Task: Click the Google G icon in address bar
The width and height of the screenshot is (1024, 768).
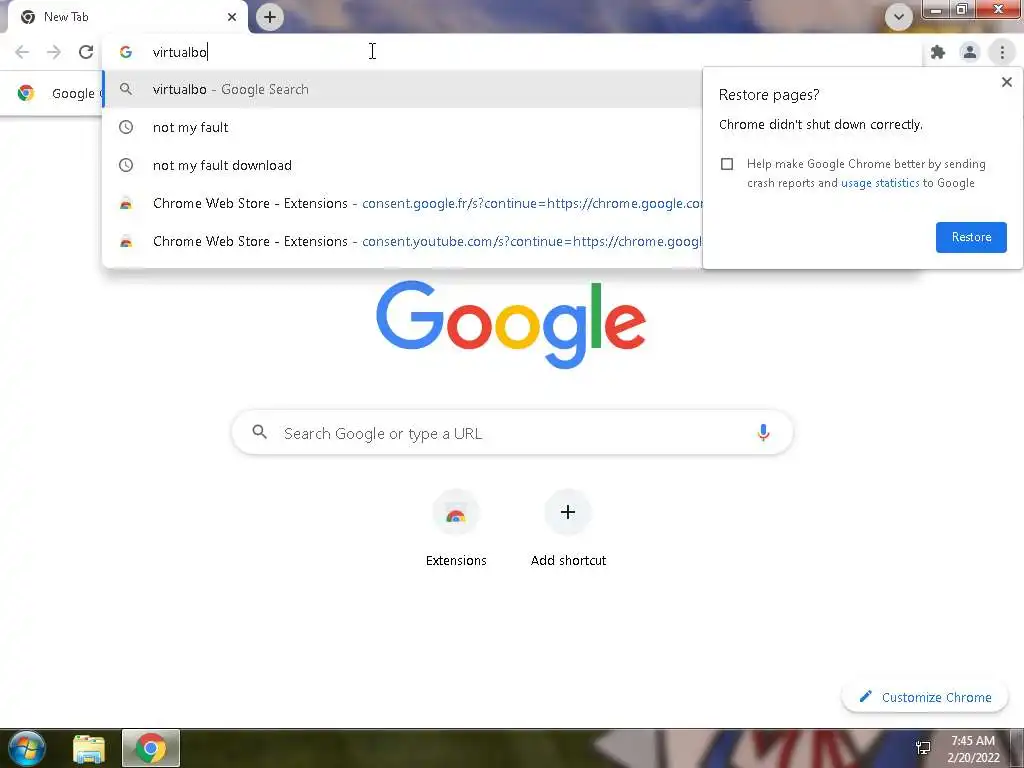Action: tap(126, 52)
